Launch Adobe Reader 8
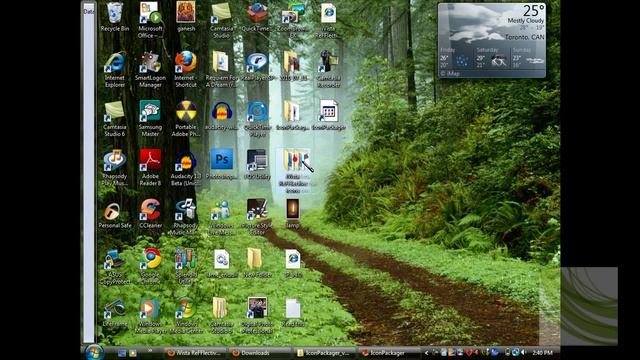Screen dimensions: 640x360 click(x=150, y=168)
